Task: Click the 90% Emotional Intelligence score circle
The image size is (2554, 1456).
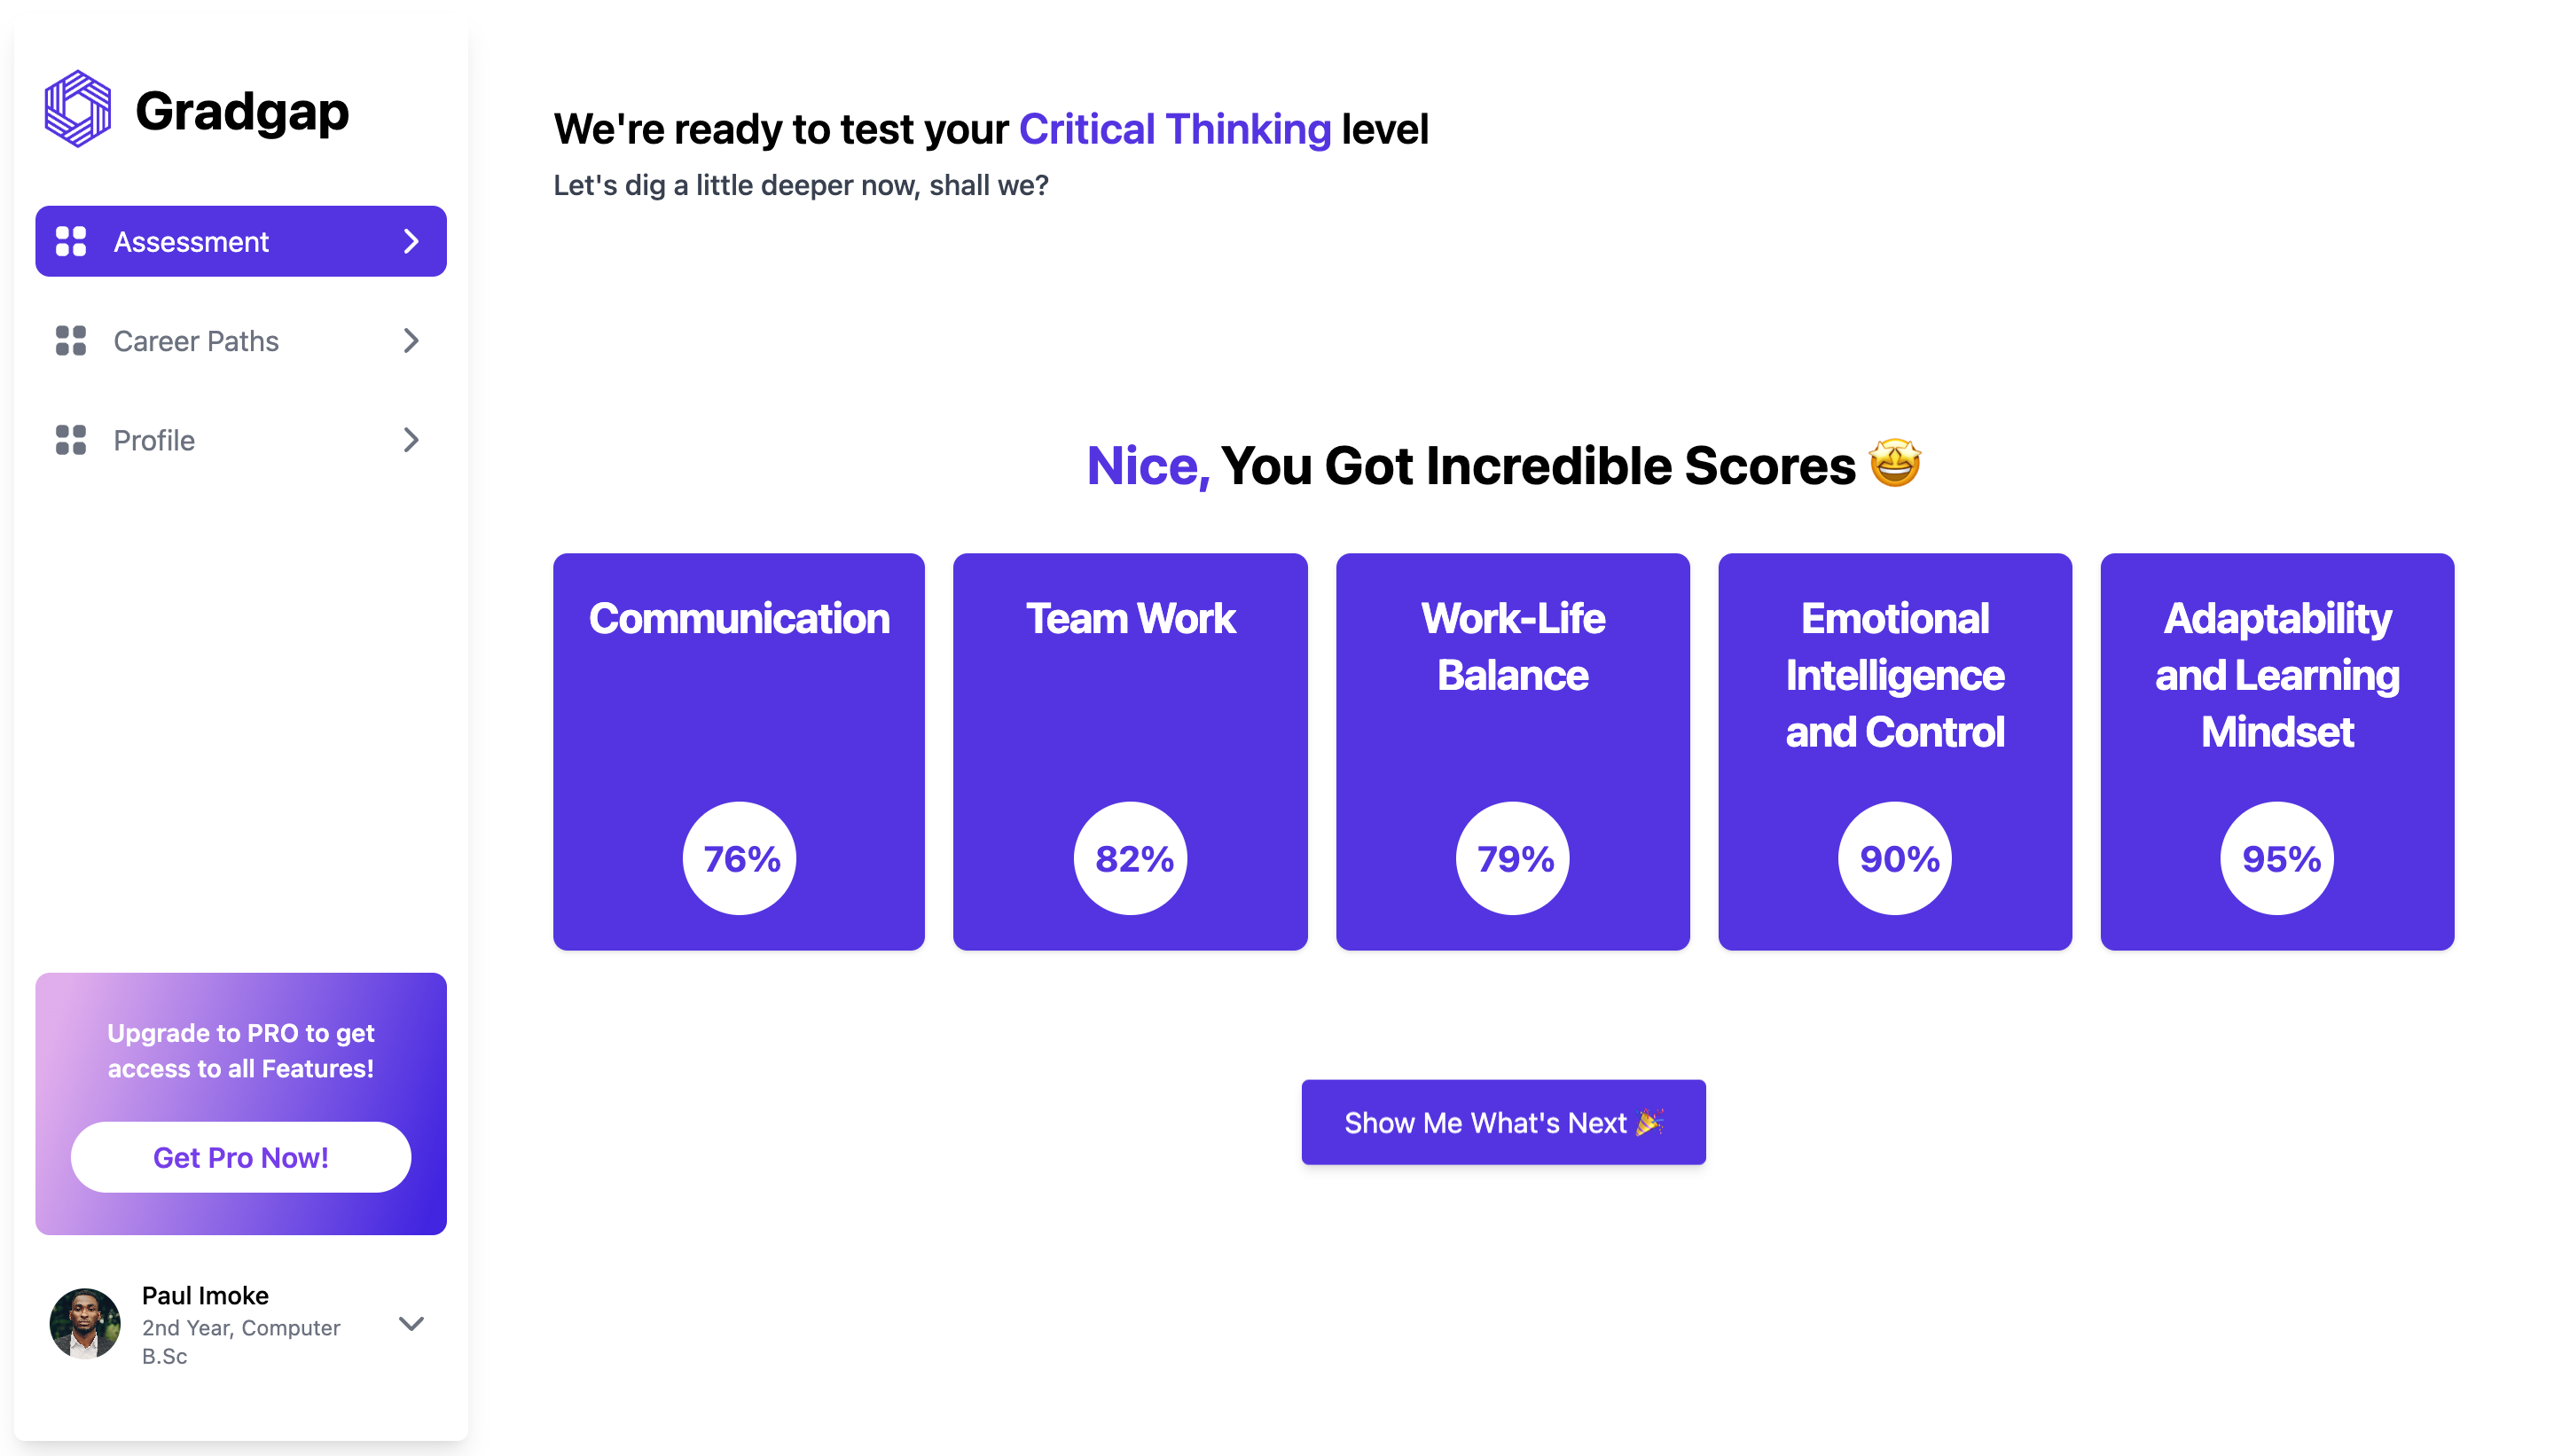Action: coord(1895,858)
